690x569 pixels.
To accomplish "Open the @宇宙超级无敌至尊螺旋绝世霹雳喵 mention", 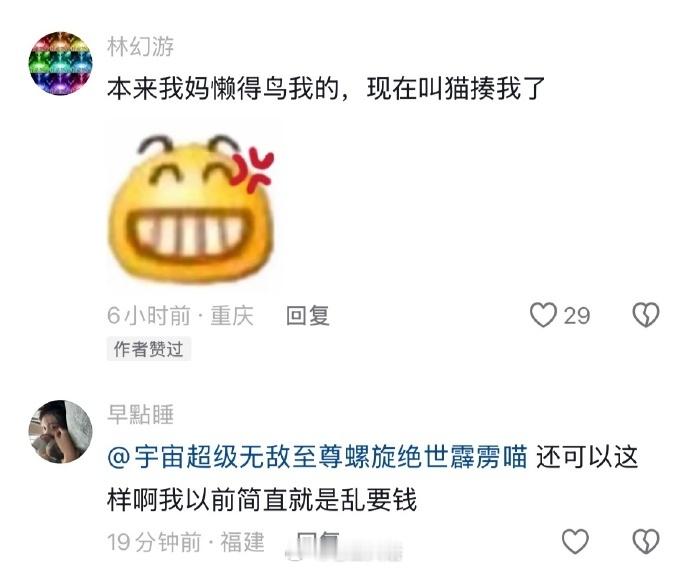I will click(x=317, y=456).
